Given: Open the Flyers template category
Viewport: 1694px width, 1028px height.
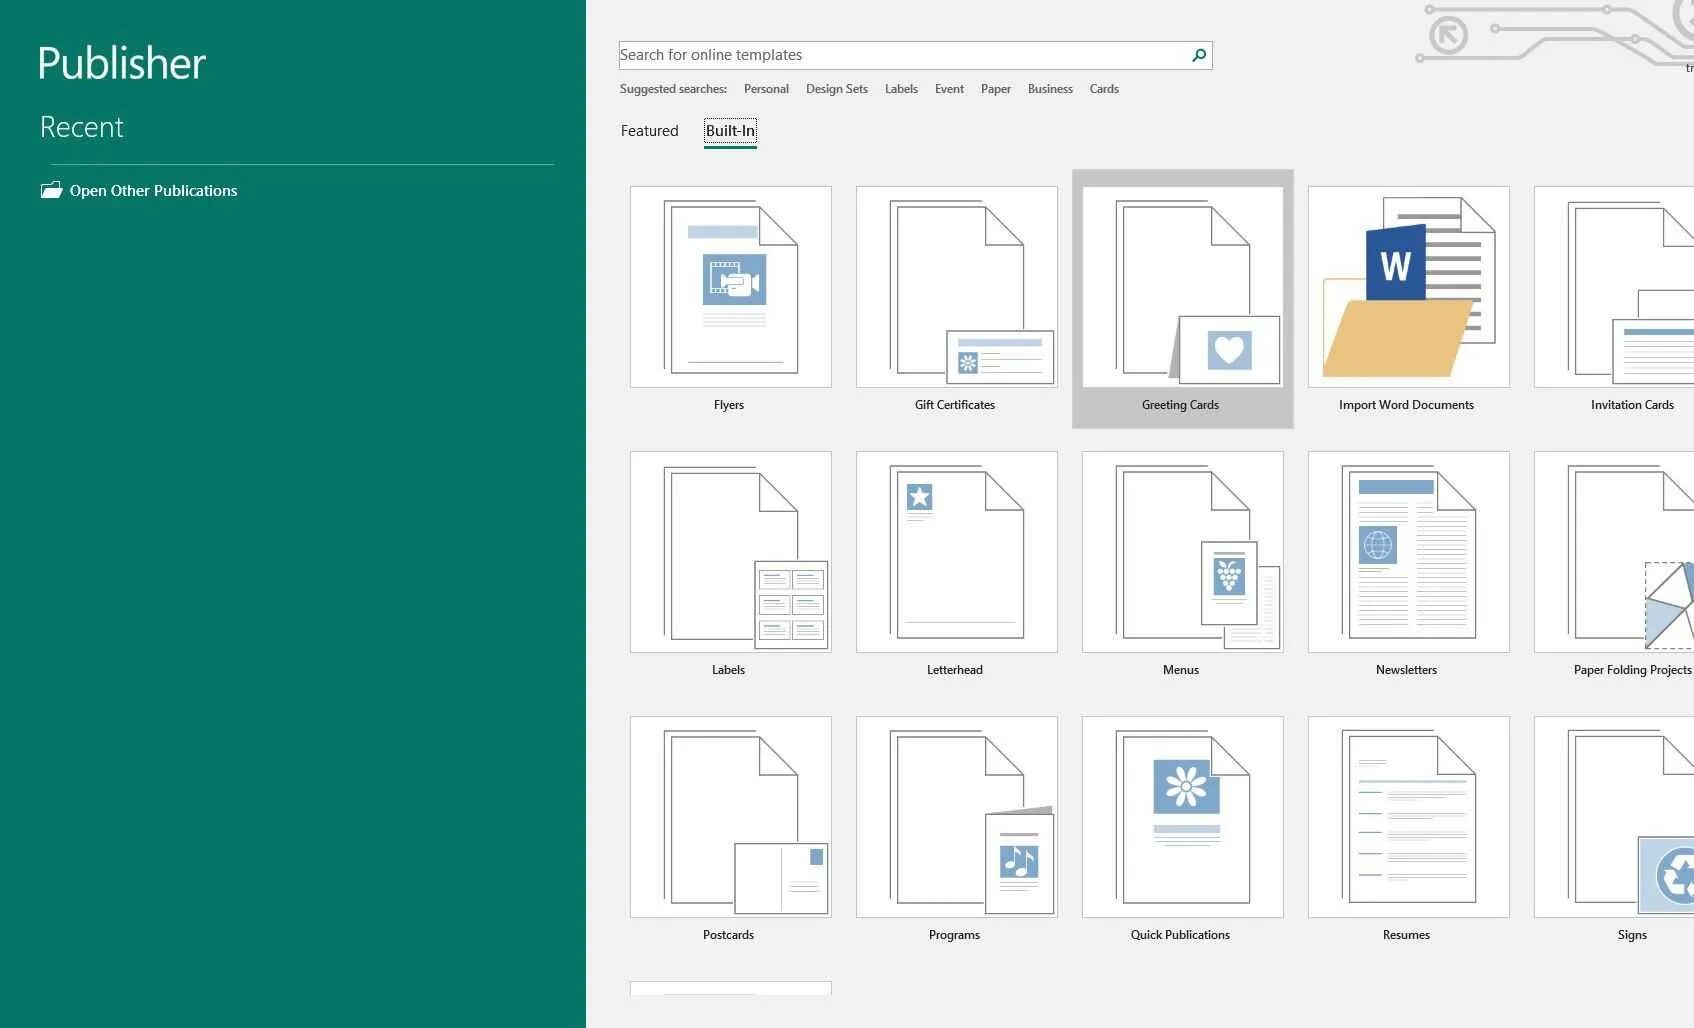Looking at the screenshot, I should click(730, 287).
